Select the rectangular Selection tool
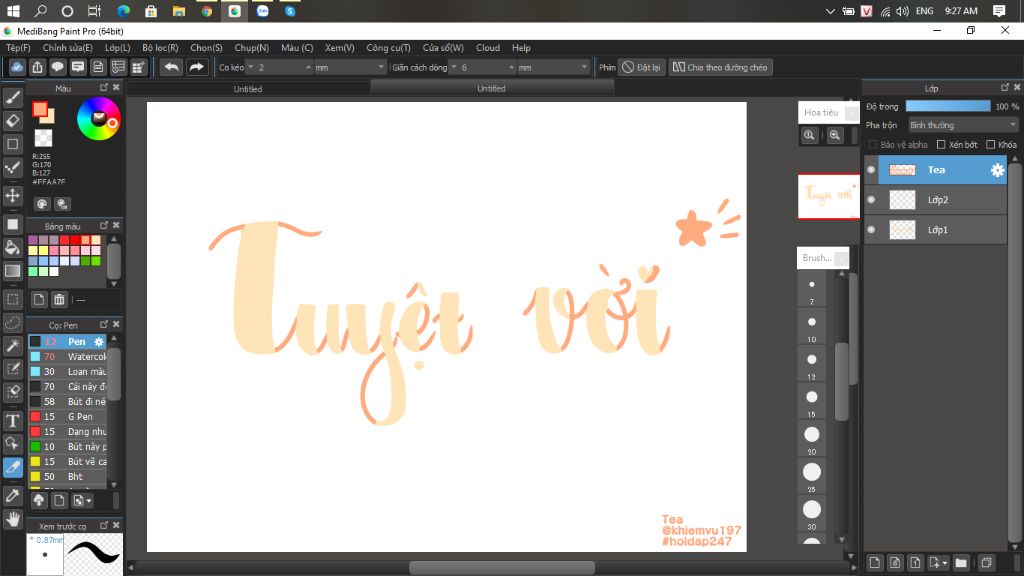Screen dimensions: 1024x576 12,300
